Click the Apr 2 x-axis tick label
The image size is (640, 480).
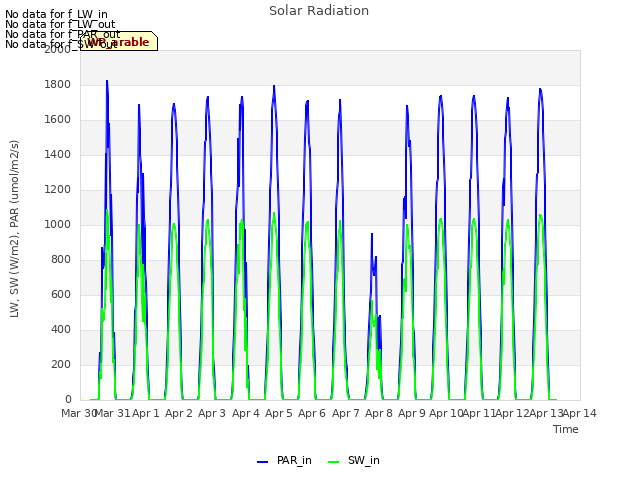pyautogui.click(x=179, y=413)
